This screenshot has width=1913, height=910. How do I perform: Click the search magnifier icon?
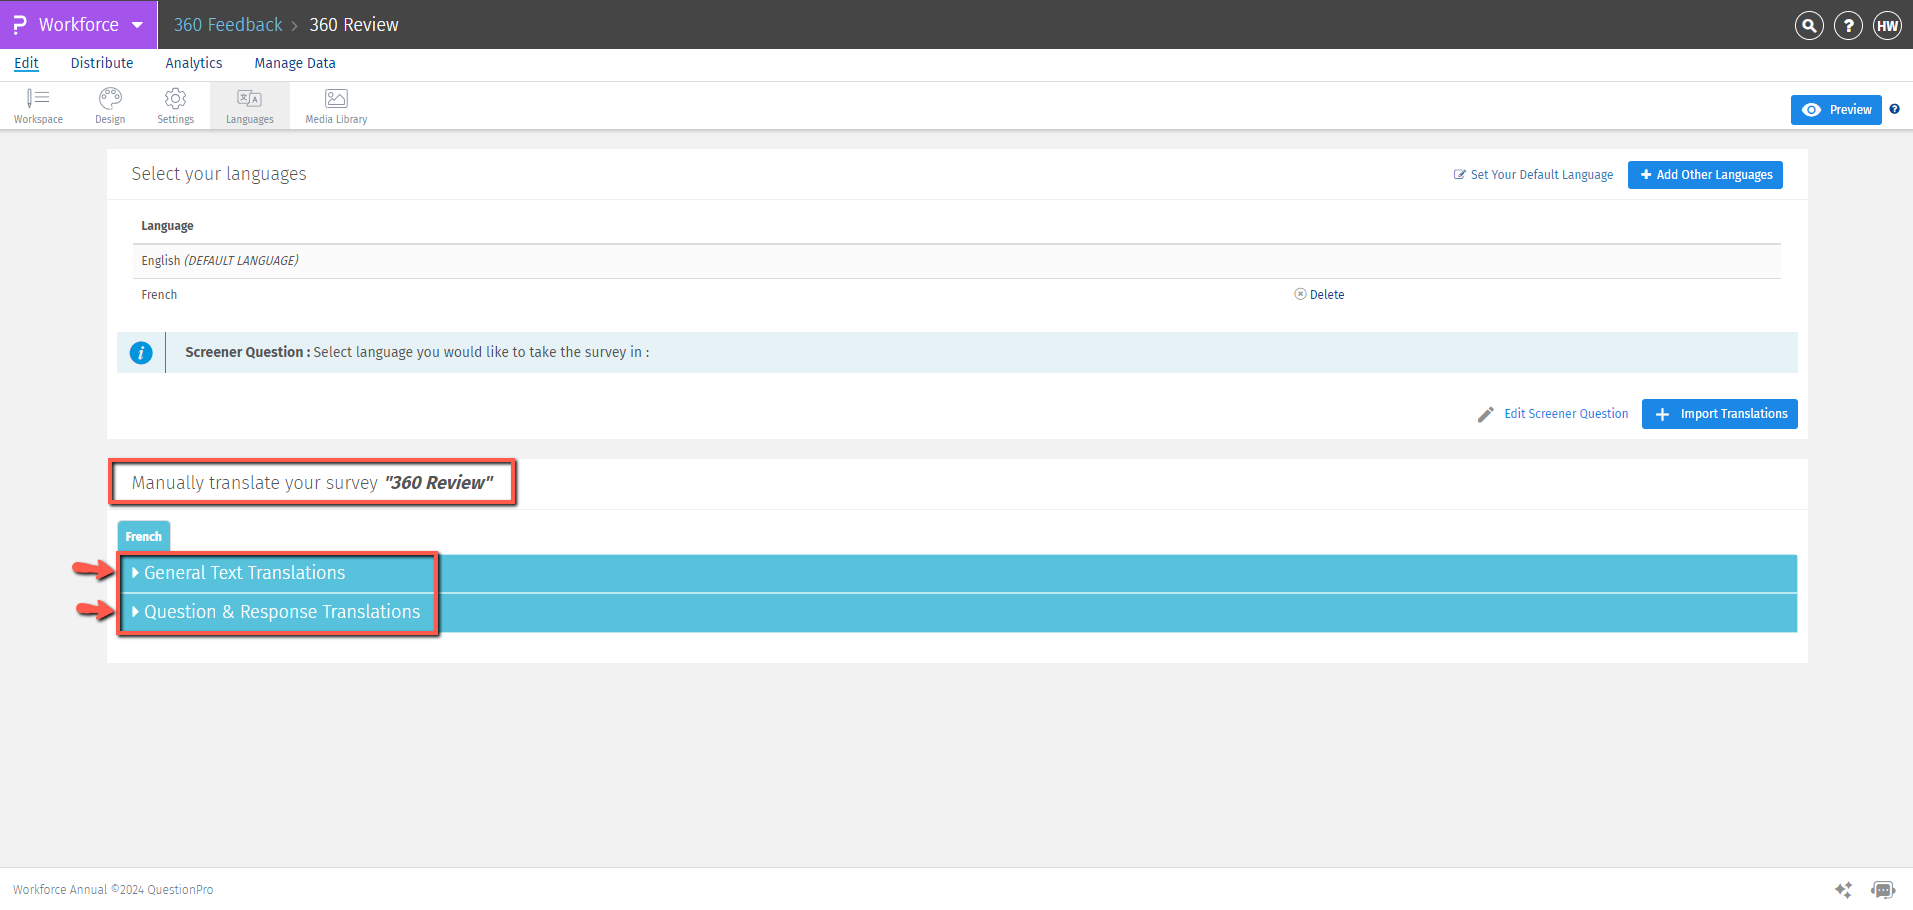coord(1809,25)
